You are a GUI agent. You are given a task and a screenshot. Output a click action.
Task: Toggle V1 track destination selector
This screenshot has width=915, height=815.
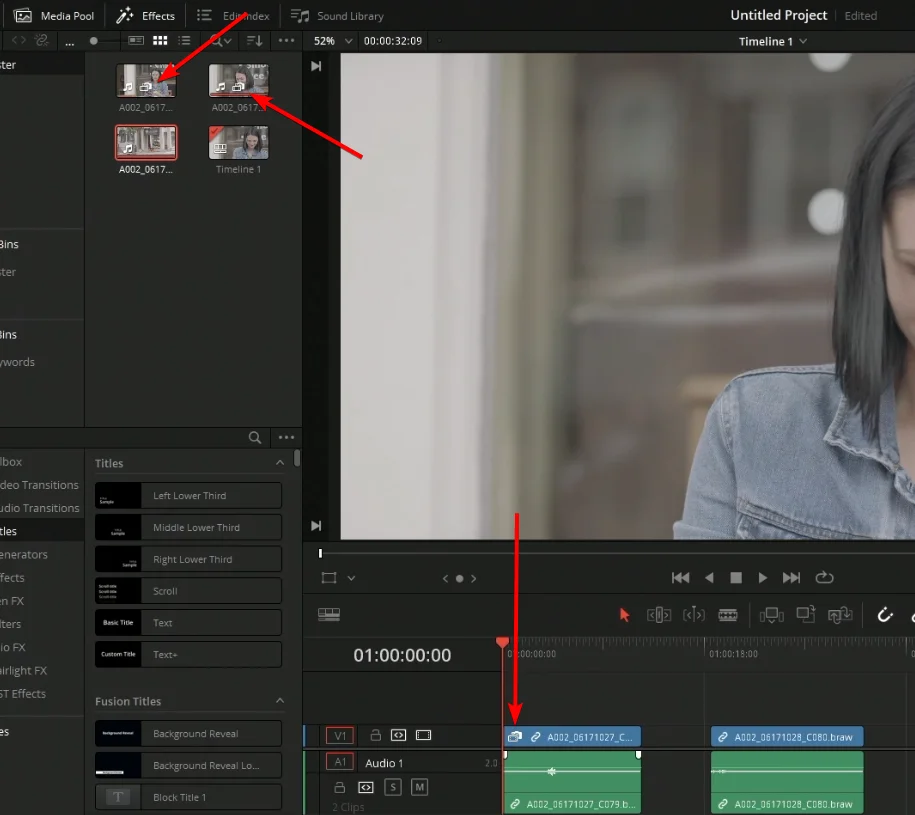click(x=340, y=736)
